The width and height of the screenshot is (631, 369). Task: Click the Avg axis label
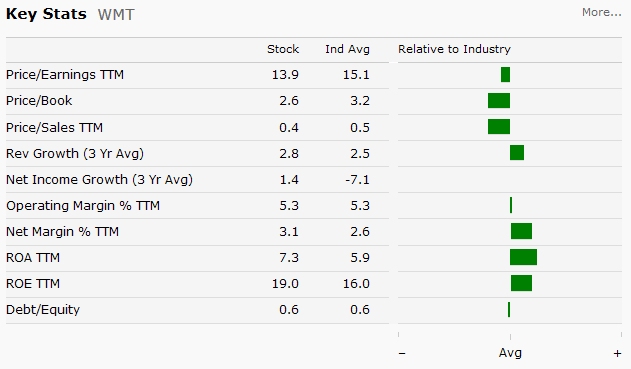(x=510, y=353)
